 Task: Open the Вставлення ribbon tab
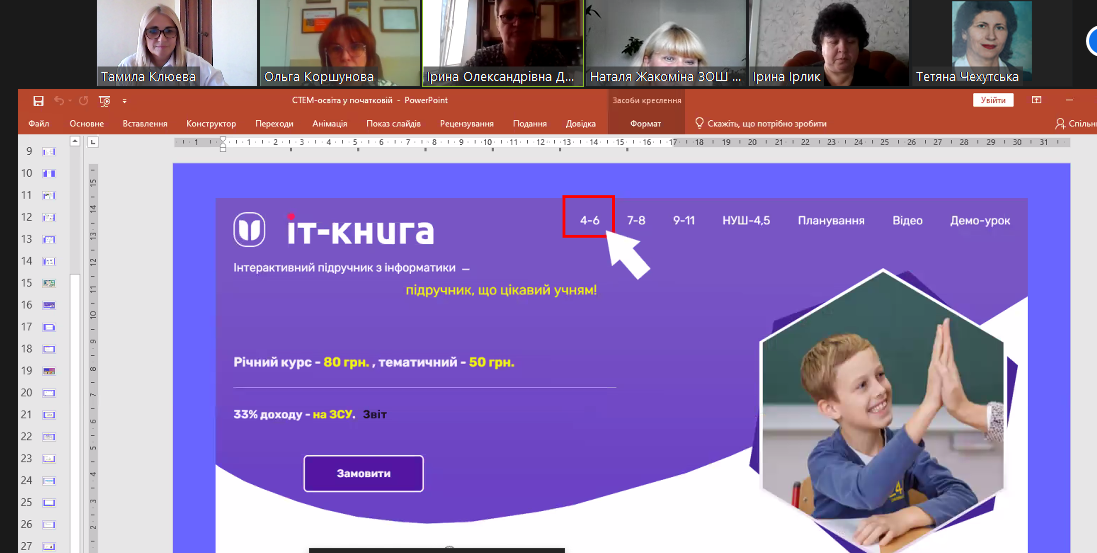[x=145, y=124]
